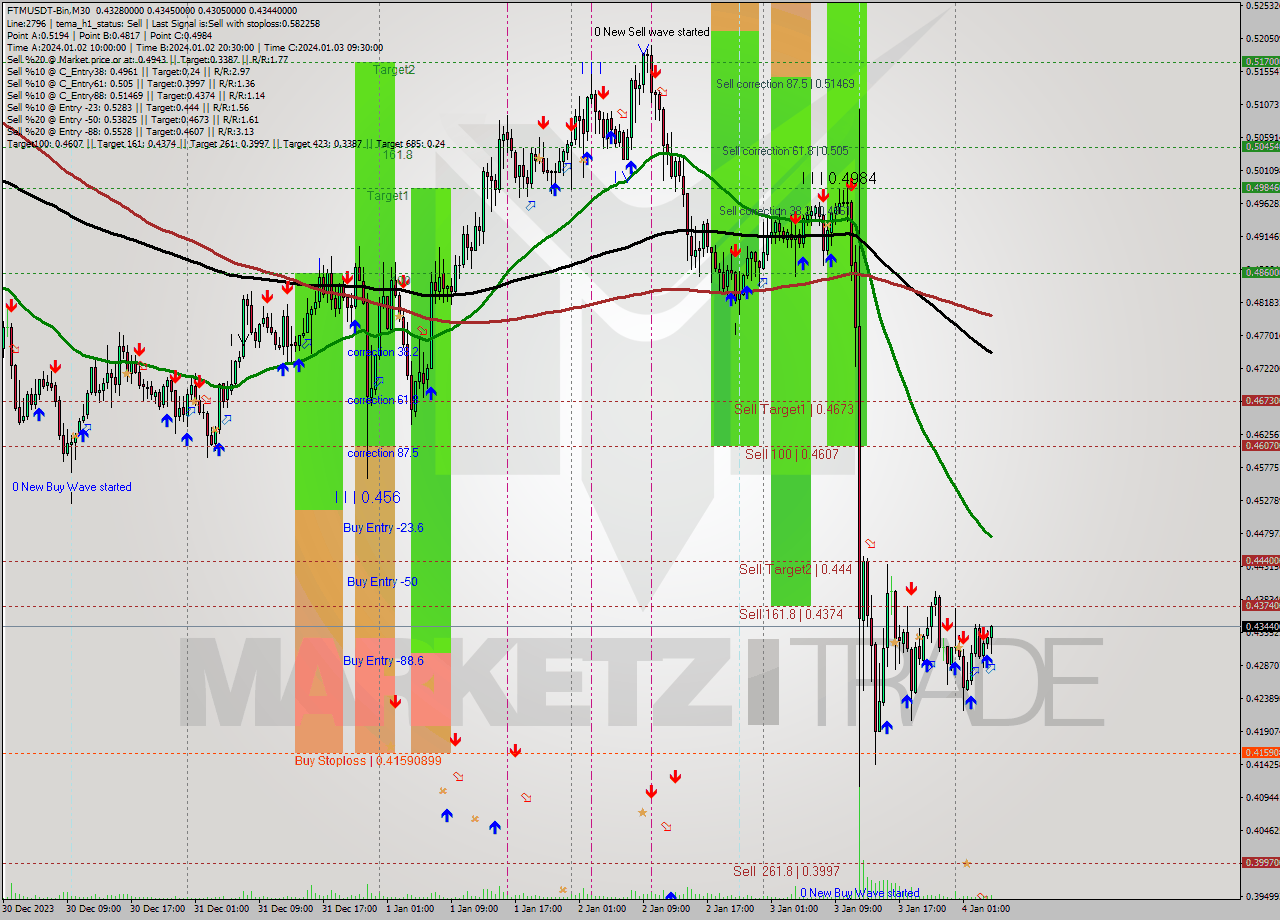Click the green 0.49846 price axis tag

(x=1260, y=187)
